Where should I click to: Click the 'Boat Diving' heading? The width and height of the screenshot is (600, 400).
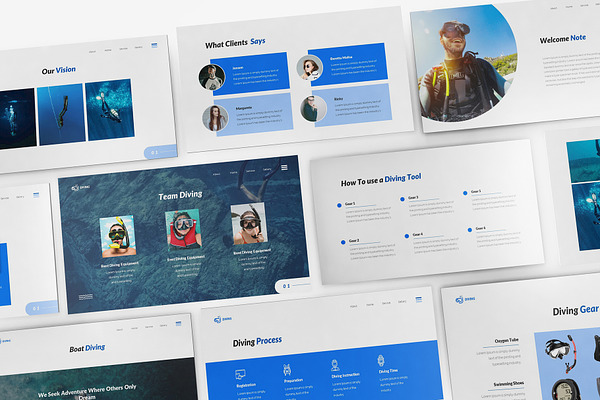tap(87, 348)
